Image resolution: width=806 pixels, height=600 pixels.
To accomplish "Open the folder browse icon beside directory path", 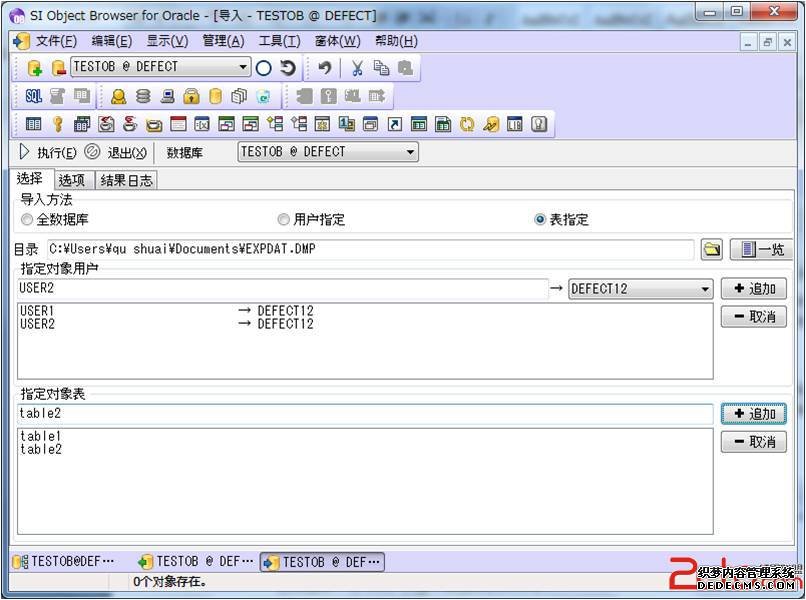I will [711, 249].
